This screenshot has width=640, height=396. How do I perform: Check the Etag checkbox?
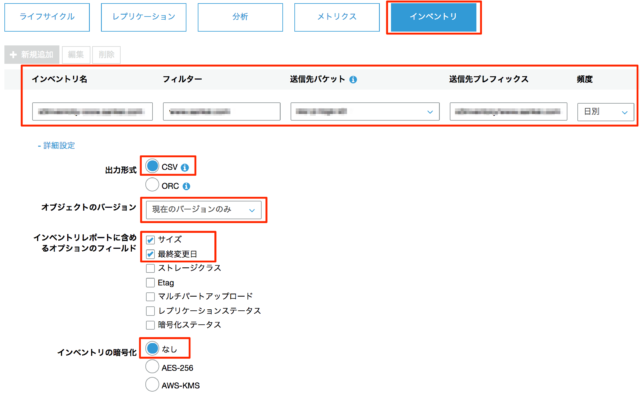[150, 283]
